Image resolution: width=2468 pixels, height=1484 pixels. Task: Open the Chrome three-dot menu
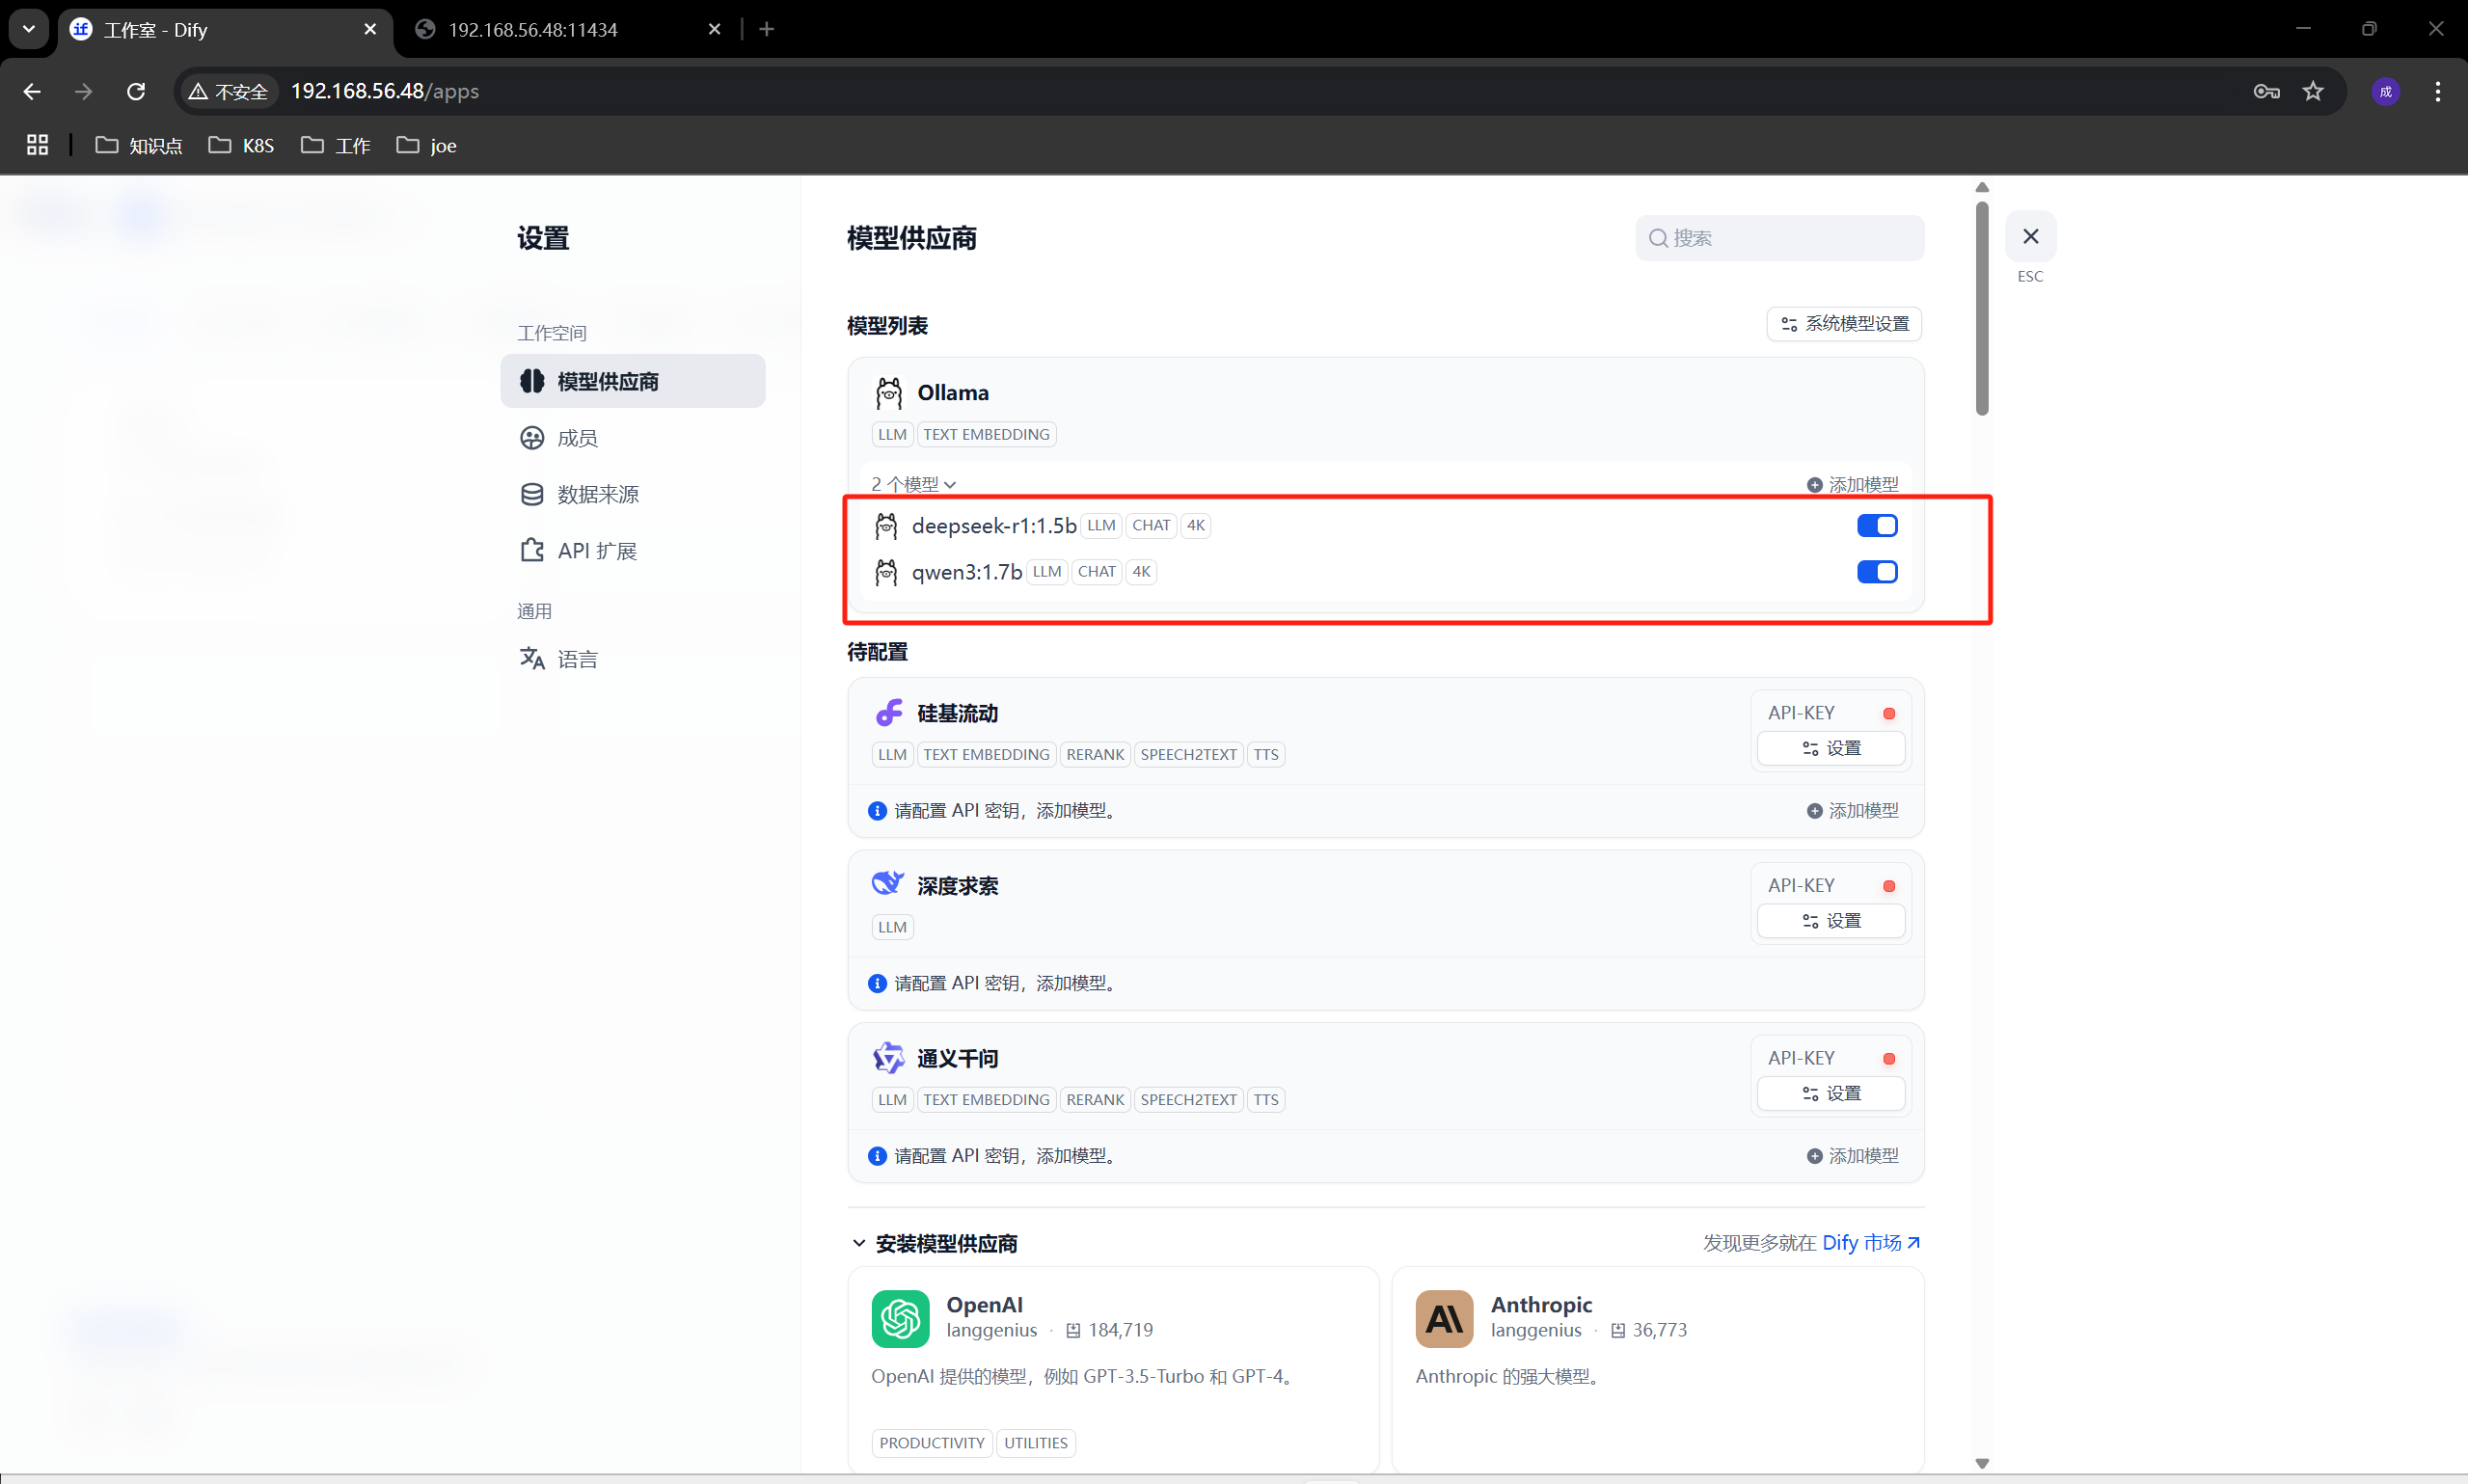pyautogui.click(x=2437, y=91)
